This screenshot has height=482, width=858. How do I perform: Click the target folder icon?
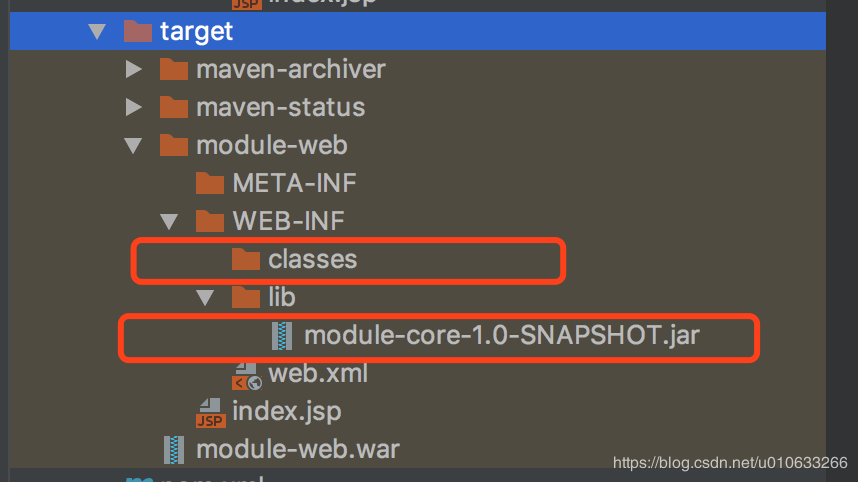(x=137, y=31)
